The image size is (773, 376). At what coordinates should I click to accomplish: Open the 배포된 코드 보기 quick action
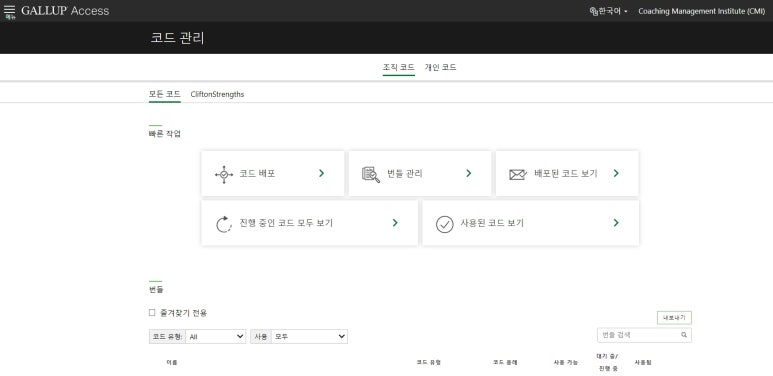[x=567, y=173]
